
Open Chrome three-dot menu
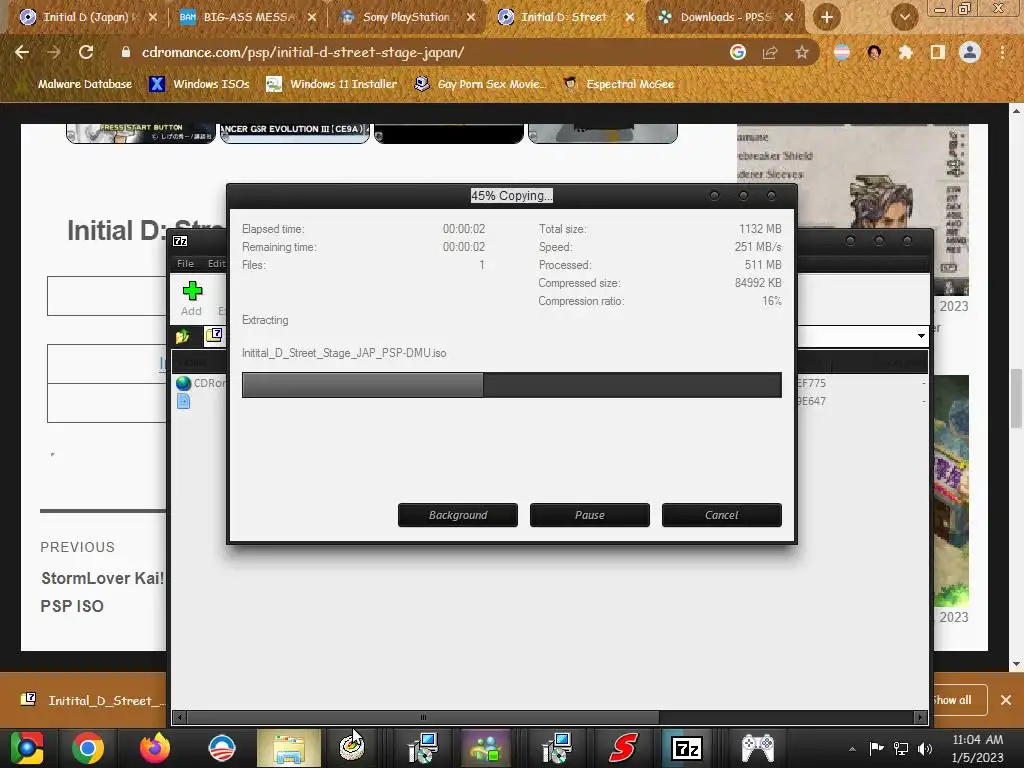(x=1002, y=52)
